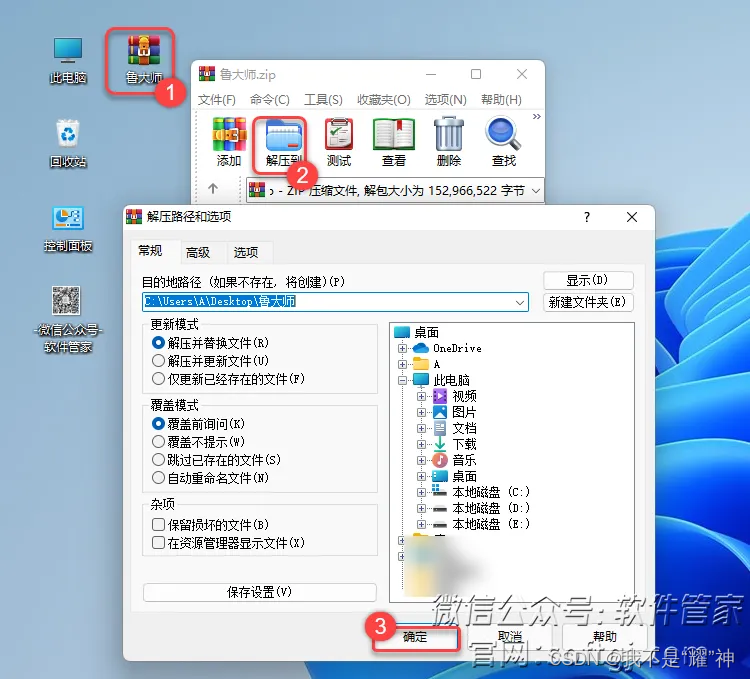Open the 微信公众号 软件管家 QR icon
This screenshot has width=750, height=679.
tap(67, 319)
